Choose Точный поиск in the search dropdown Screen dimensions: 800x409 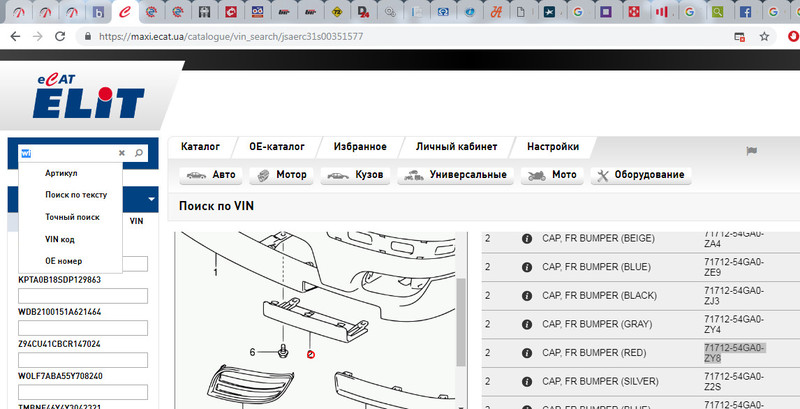(73, 217)
